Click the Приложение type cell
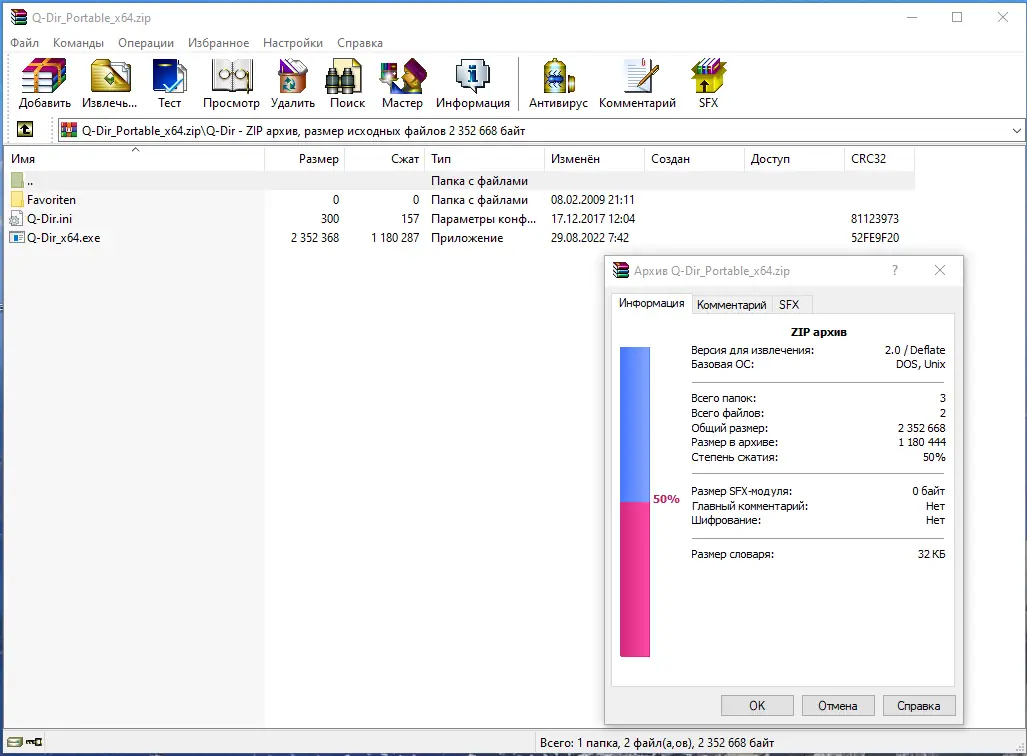1027x756 pixels. pos(467,238)
